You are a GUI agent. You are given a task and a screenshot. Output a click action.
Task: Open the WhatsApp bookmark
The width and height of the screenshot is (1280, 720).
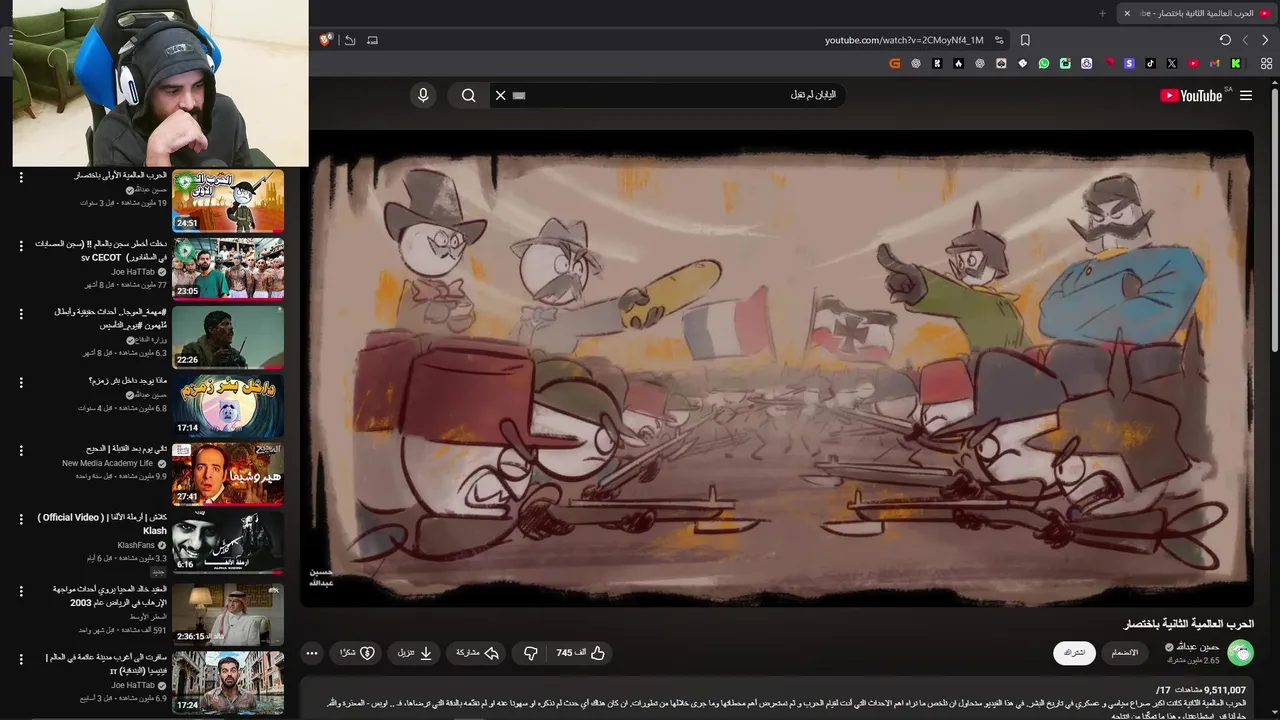[1044, 63]
